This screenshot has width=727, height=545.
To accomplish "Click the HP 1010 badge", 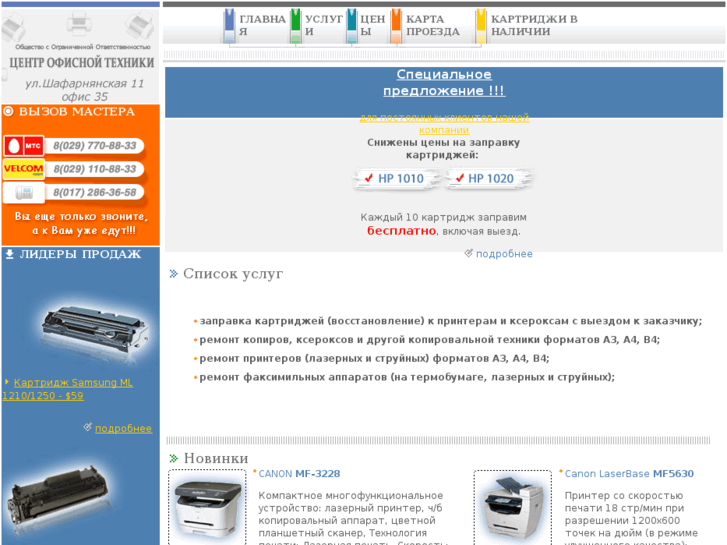I will click(395, 179).
